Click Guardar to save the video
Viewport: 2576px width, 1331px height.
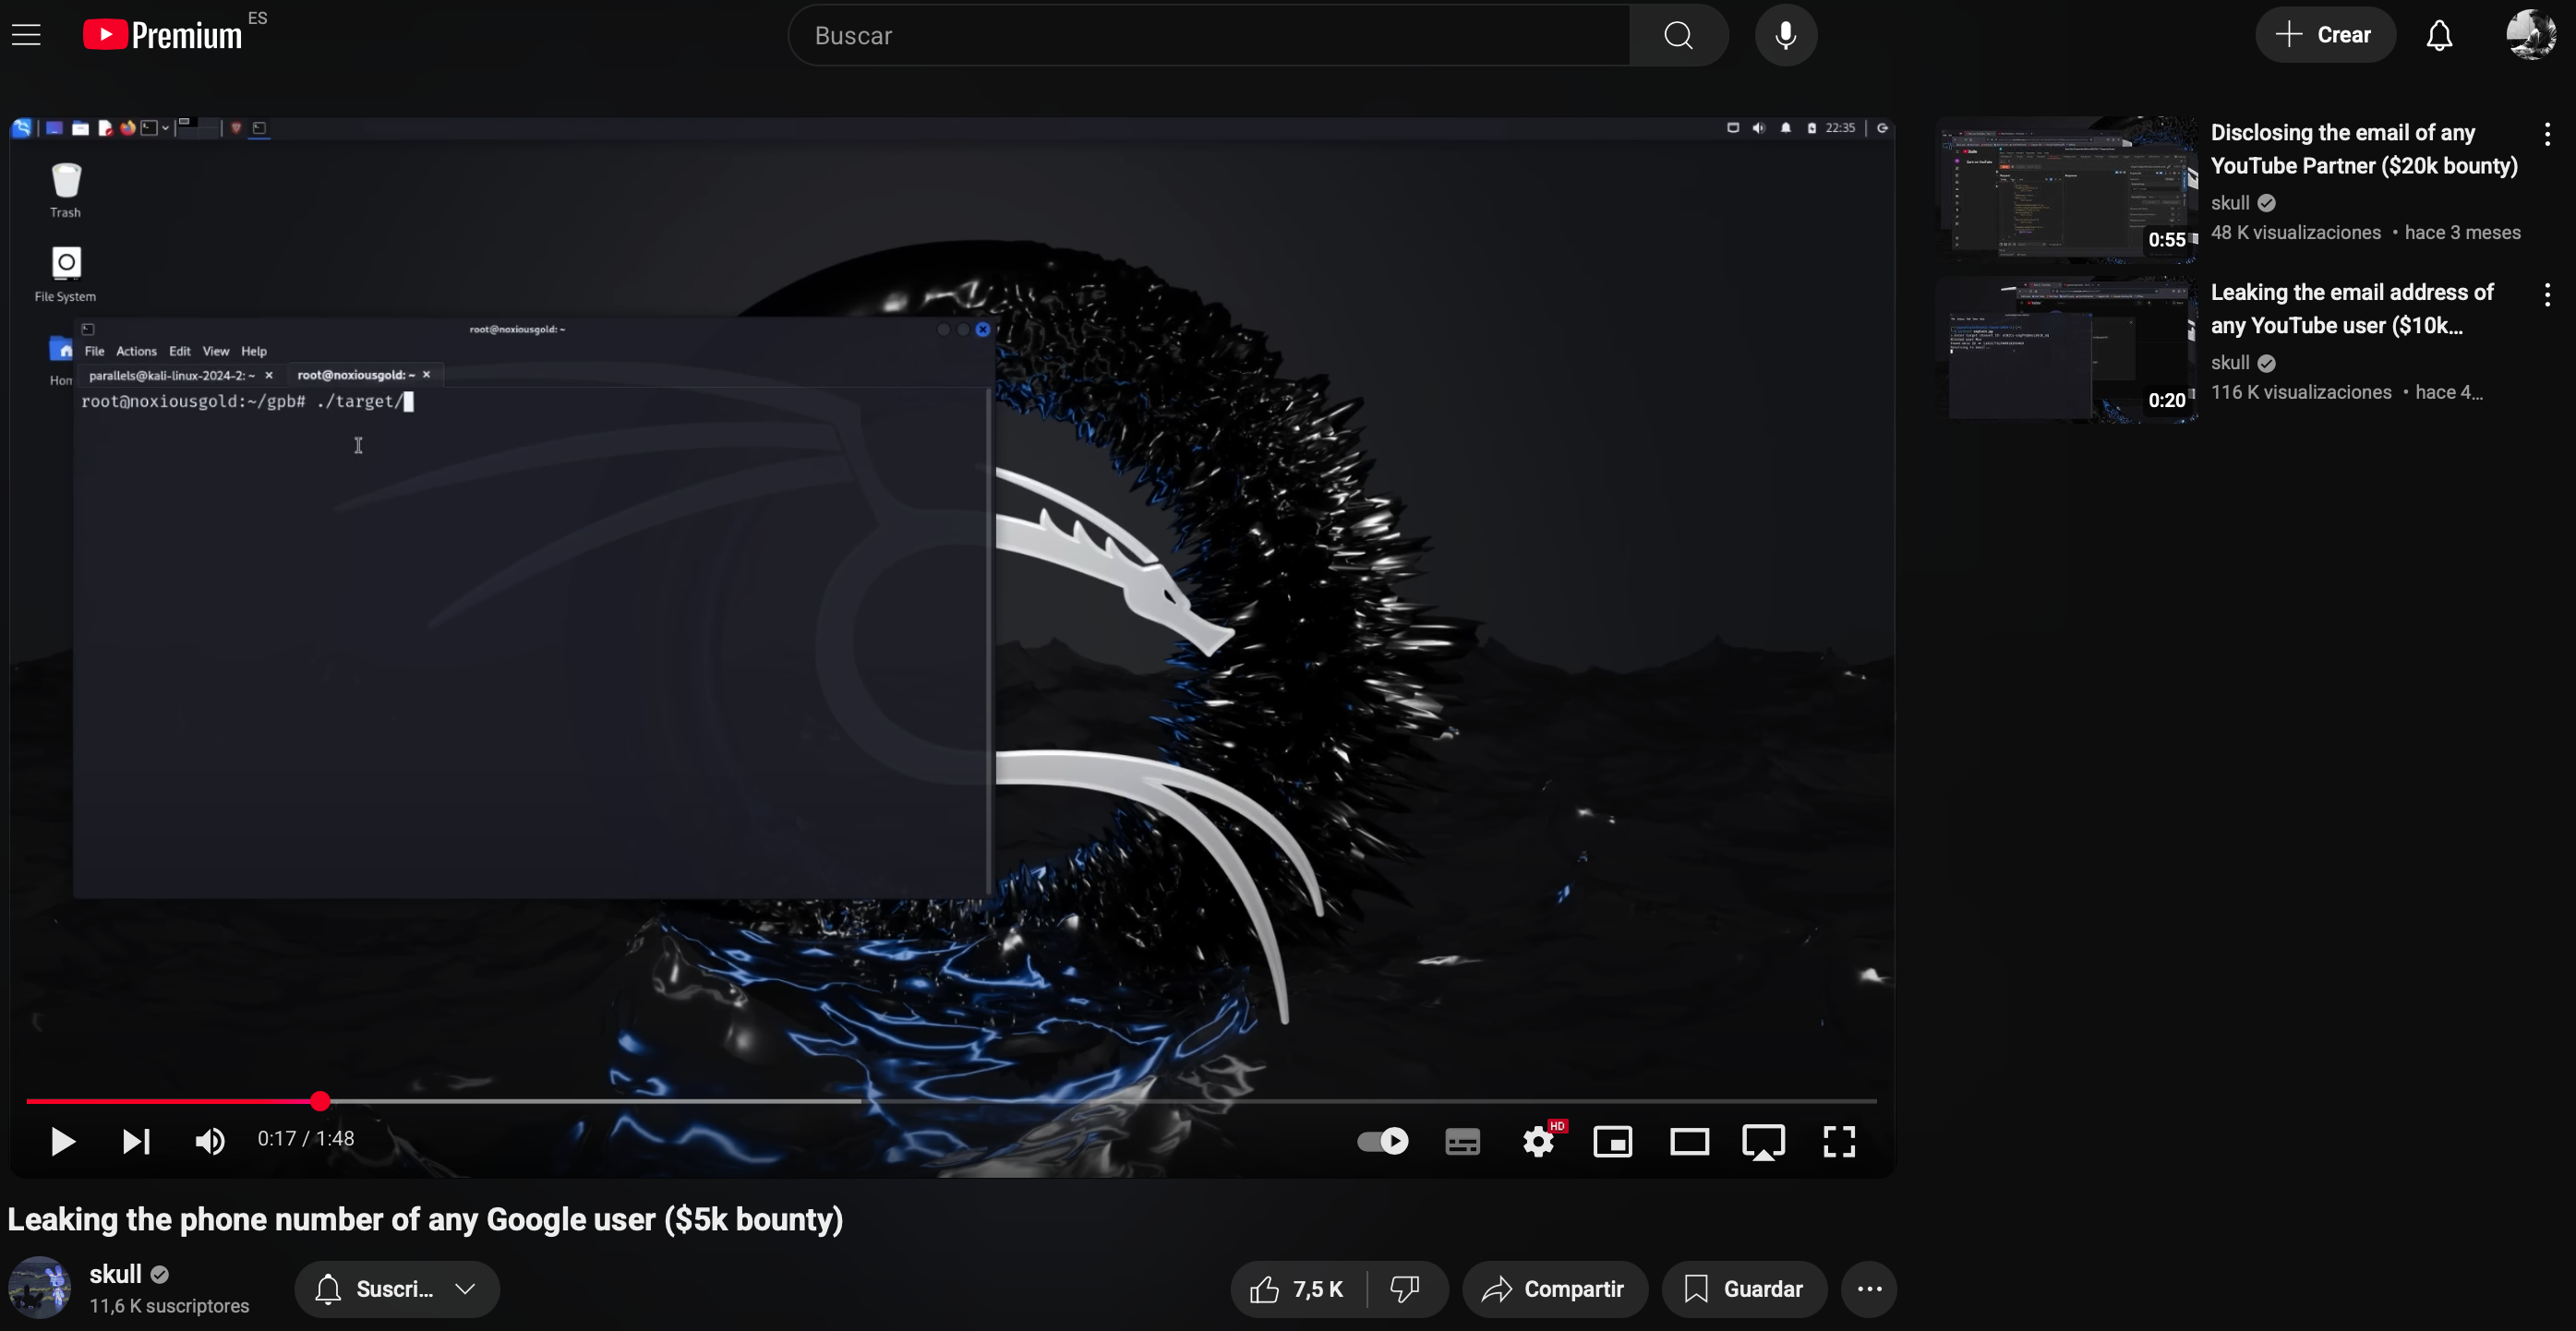[x=1743, y=1289]
